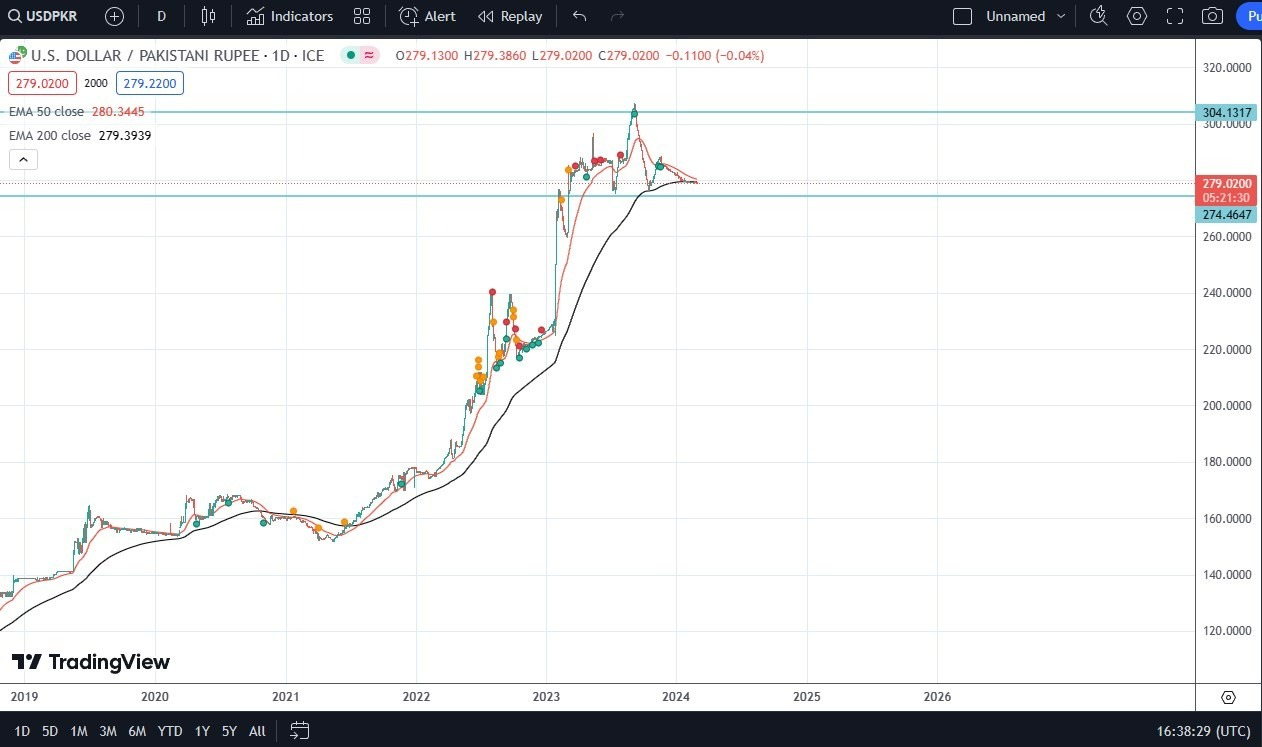Start bar Replay mode
This screenshot has width=1262, height=747.
click(x=510, y=16)
